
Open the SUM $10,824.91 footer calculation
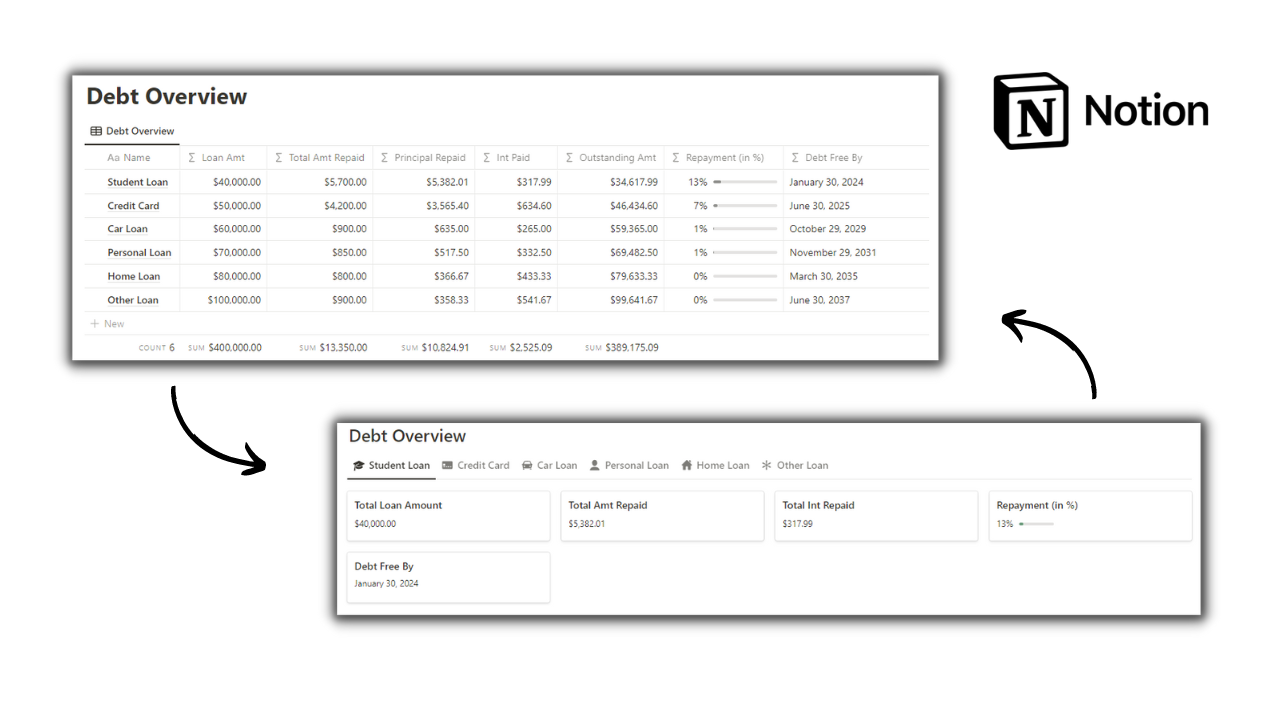tap(435, 348)
